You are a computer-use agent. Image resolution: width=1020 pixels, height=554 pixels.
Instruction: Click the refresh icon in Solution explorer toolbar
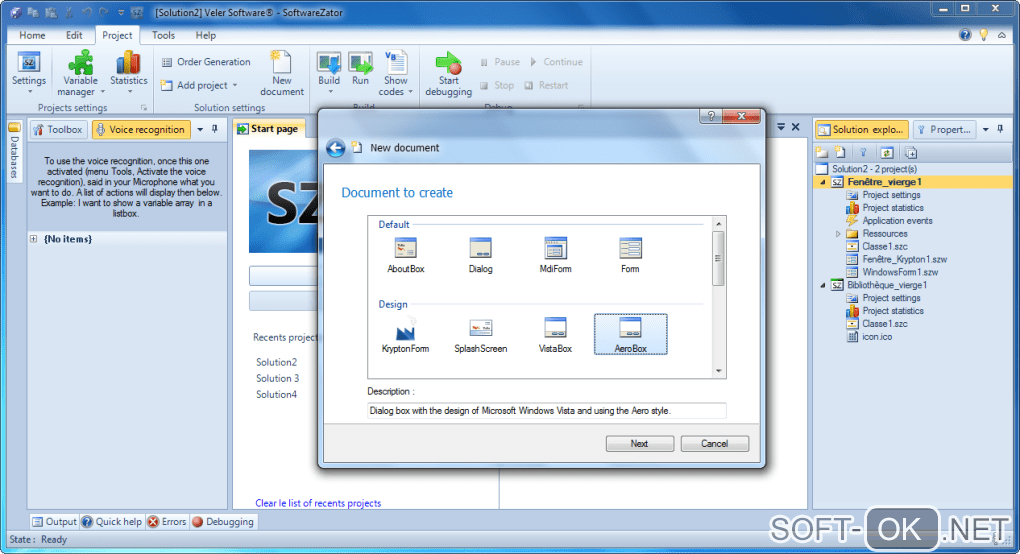point(887,153)
